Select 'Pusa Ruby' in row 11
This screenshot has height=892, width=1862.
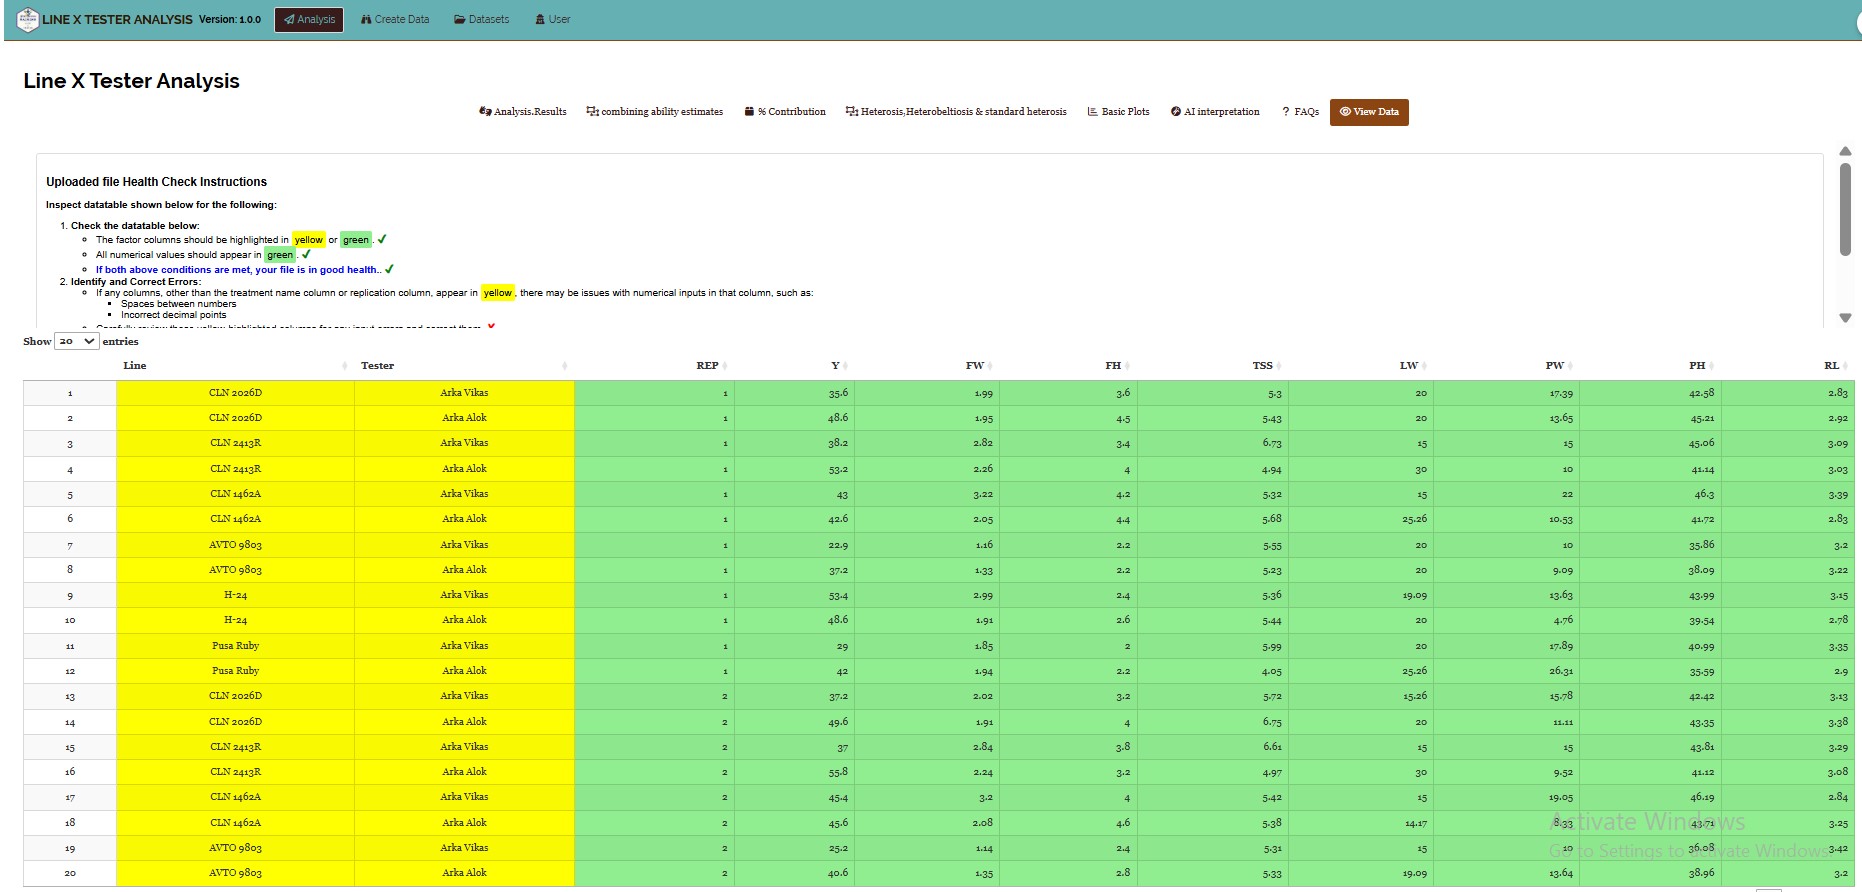[x=235, y=646]
